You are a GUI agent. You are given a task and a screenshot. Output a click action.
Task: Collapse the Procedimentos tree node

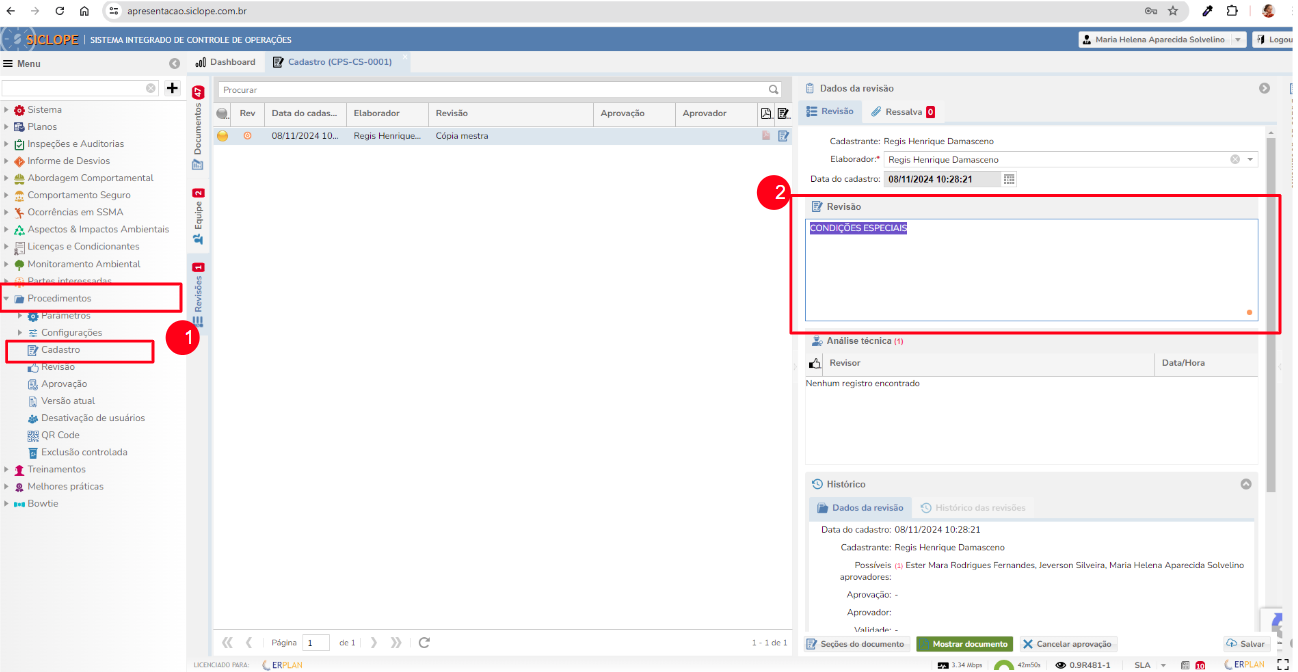(6, 299)
